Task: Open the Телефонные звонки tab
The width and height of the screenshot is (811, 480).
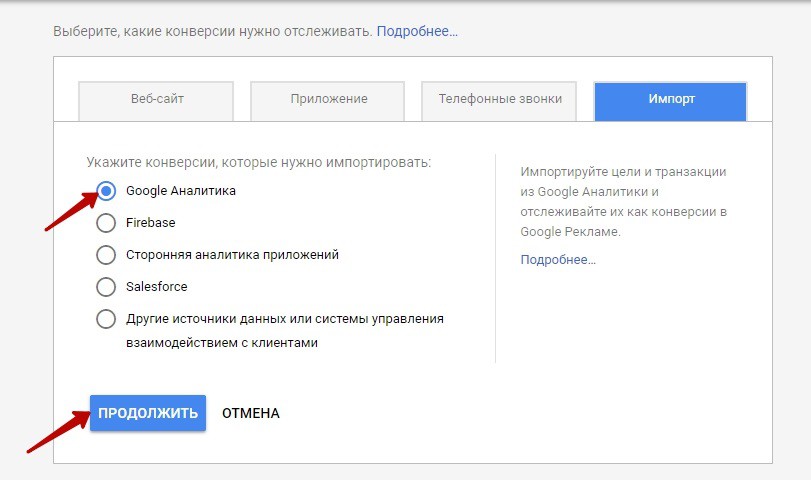Action: point(500,100)
